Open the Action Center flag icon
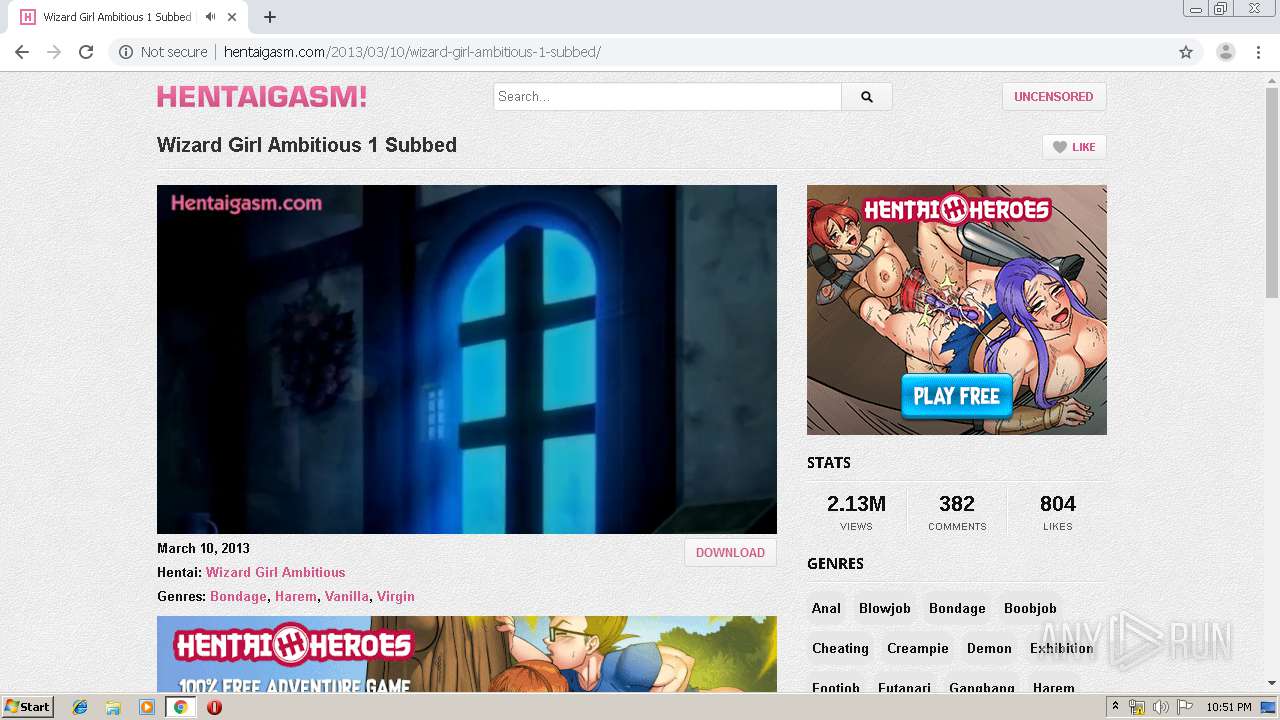The image size is (1280, 720). 1184,707
